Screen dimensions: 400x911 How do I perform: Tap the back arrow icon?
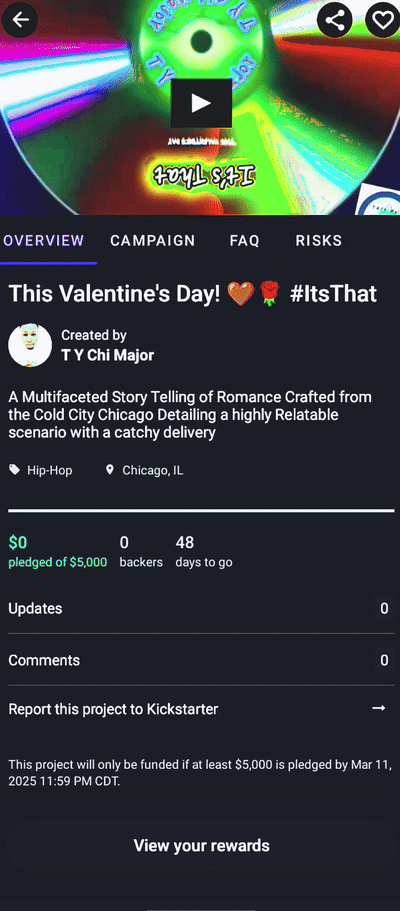point(20,20)
